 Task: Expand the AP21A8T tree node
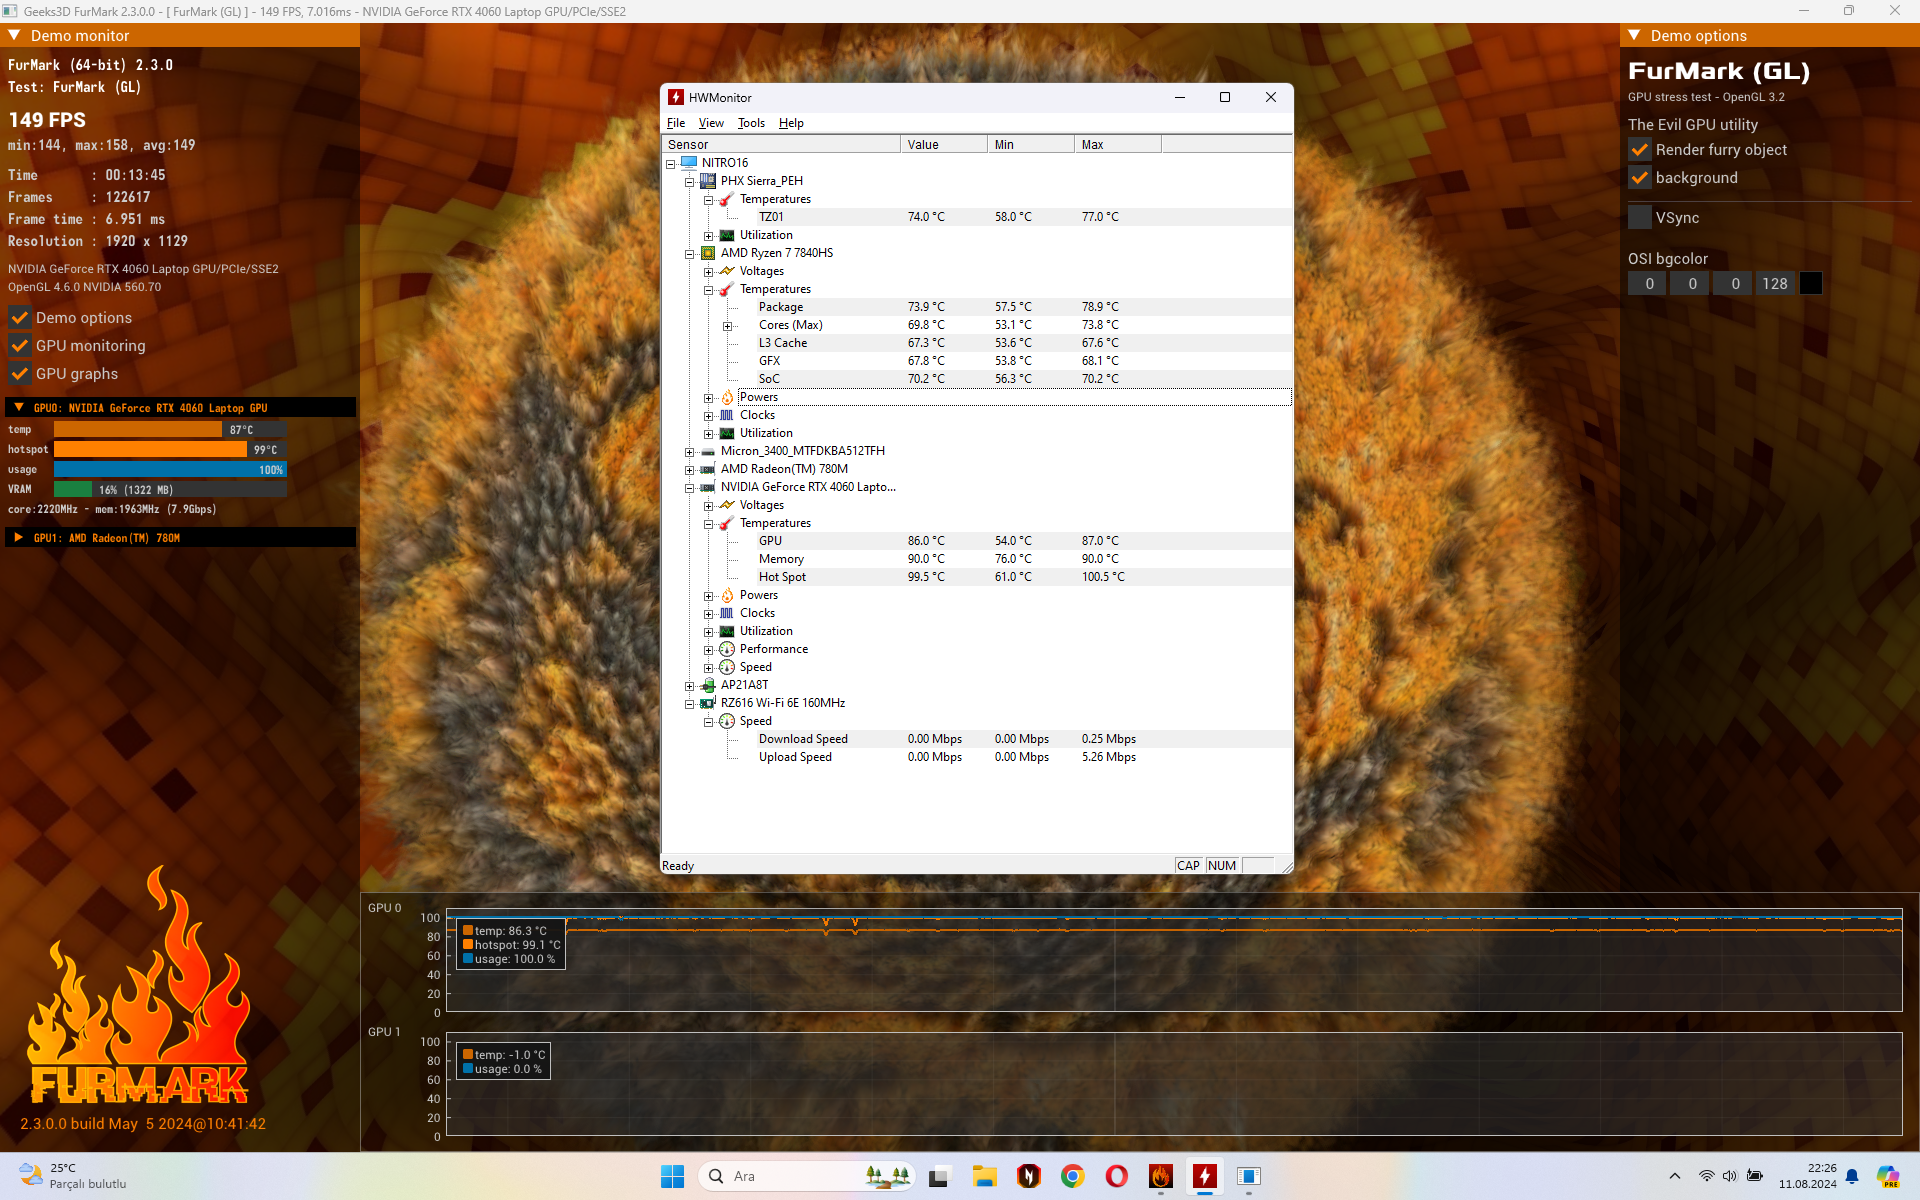[689, 686]
